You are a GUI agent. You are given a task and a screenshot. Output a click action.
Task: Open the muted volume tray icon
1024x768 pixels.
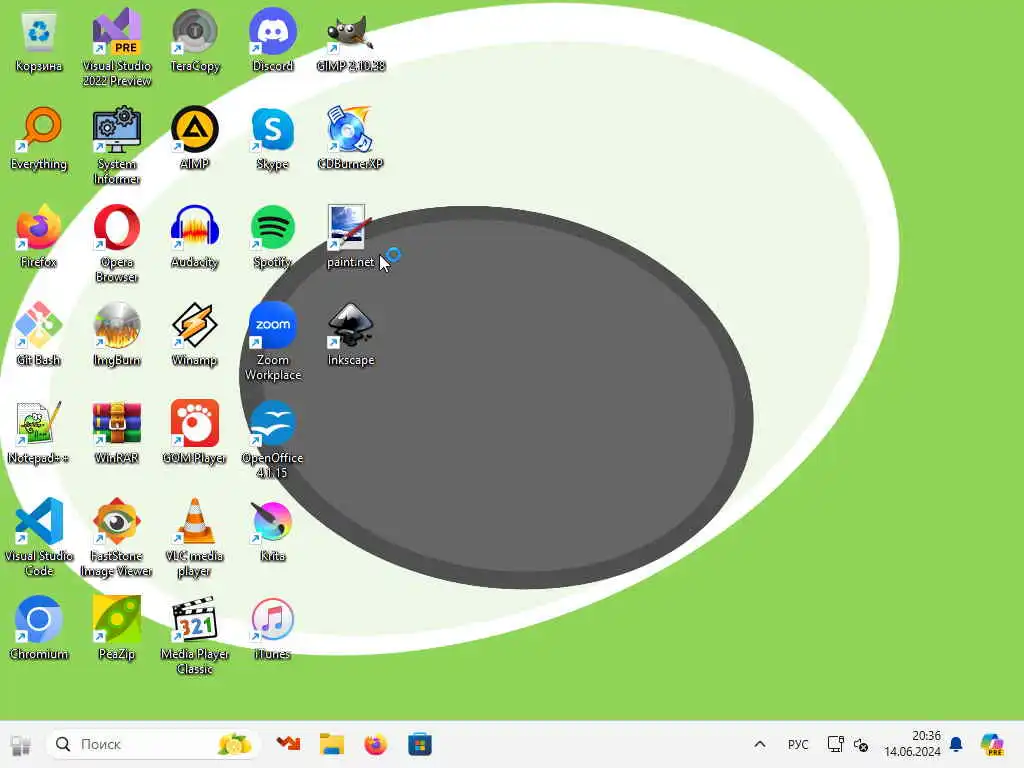(x=861, y=744)
